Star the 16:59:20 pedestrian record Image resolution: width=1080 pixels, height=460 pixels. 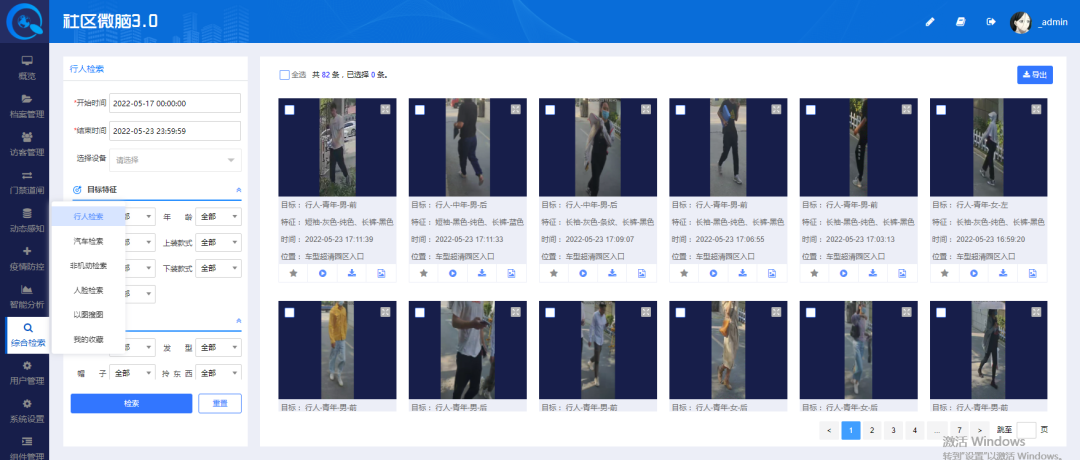click(x=945, y=273)
